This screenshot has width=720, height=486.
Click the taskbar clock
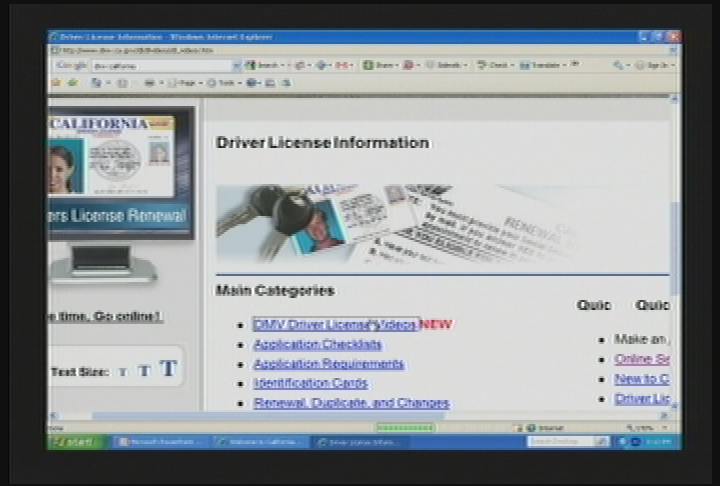[x=658, y=442]
